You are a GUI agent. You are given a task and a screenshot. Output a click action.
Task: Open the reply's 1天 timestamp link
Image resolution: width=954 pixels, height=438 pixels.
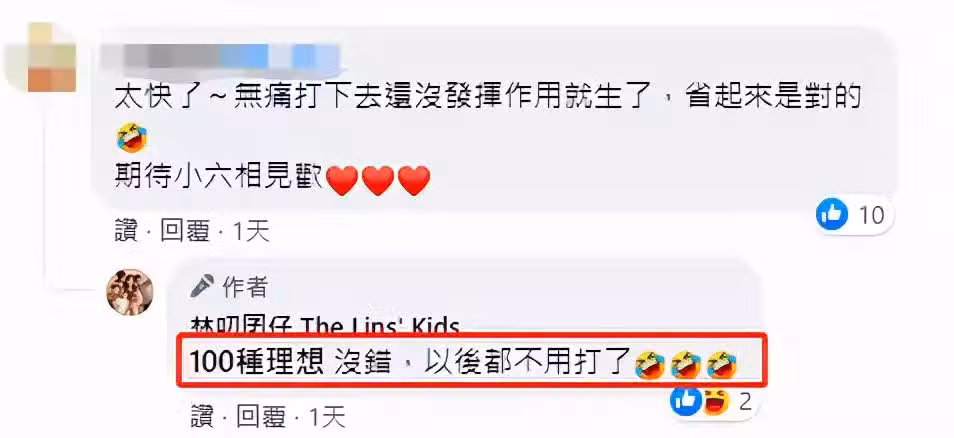[327, 417]
